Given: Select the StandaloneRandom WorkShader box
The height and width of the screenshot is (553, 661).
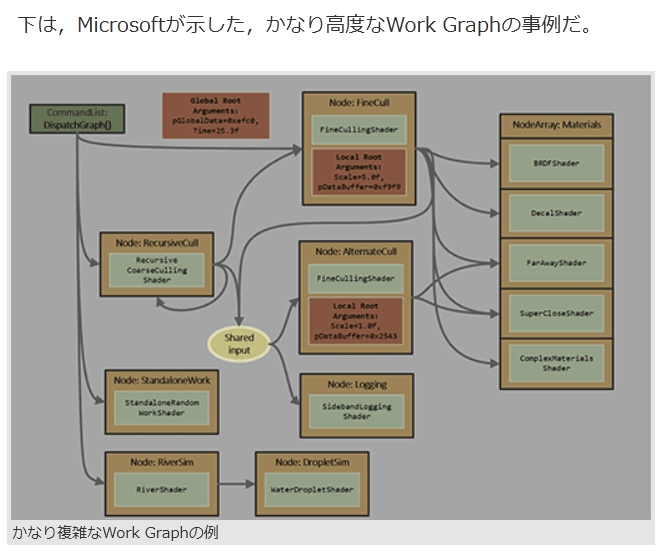Looking at the screenshot, I should 161,407.
